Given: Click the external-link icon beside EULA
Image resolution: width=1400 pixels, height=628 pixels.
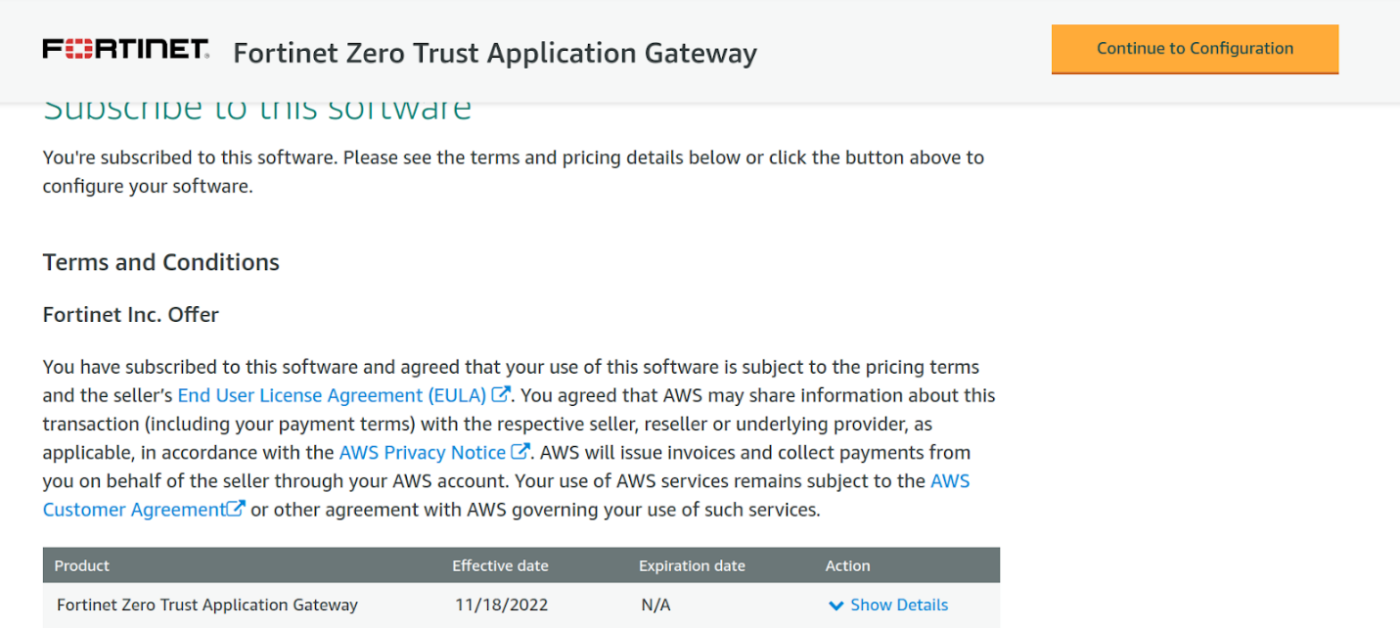Looking at the screenshot, I should pyautogui.click(x=500, y=394).
